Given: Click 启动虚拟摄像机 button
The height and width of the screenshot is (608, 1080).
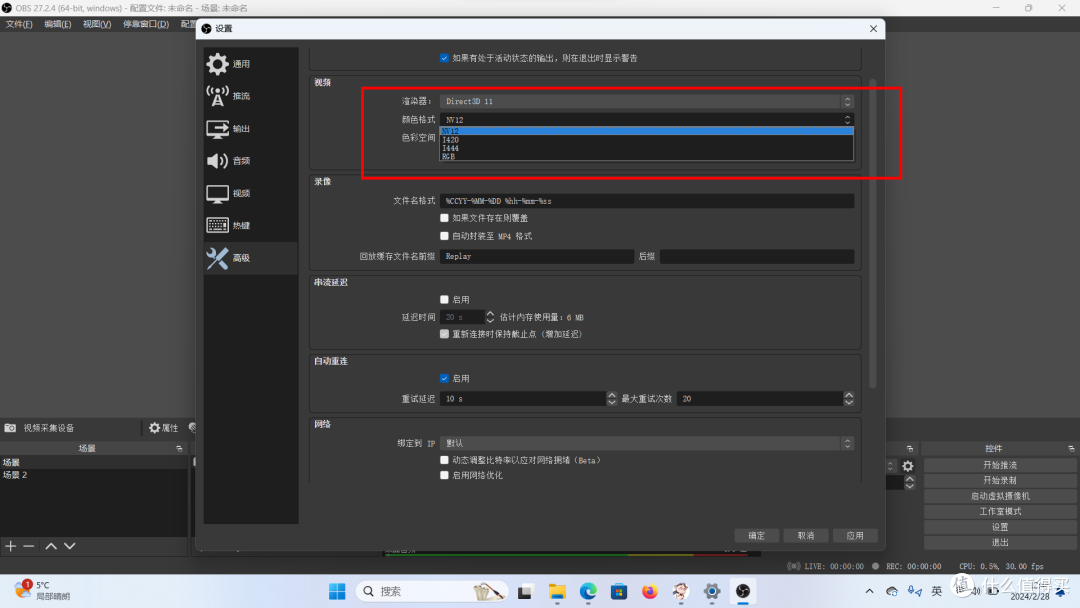Looking at the screenshot, I should point(1000,496).
